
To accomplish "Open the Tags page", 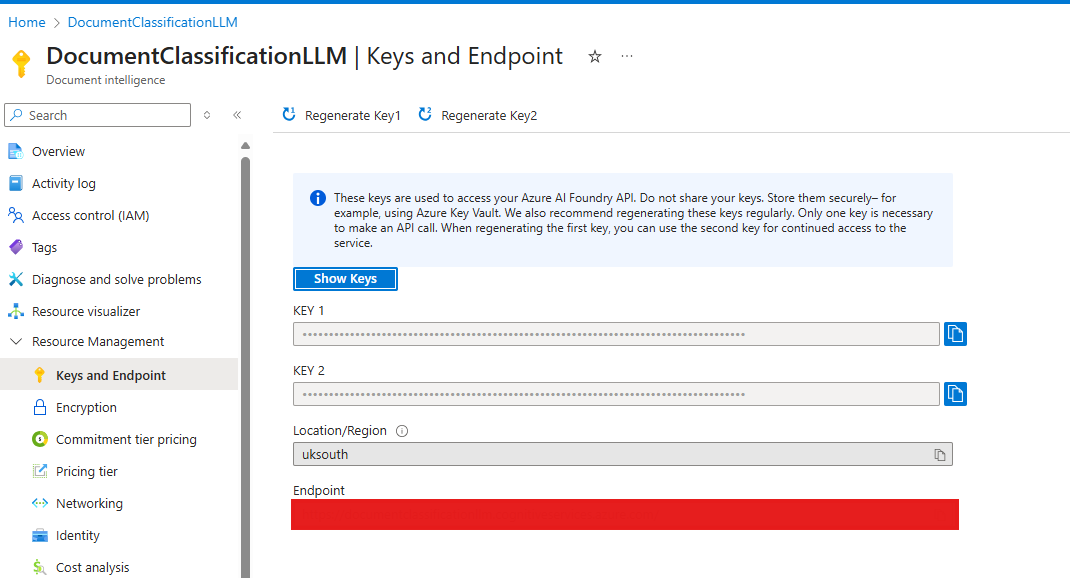I will 44,248.
